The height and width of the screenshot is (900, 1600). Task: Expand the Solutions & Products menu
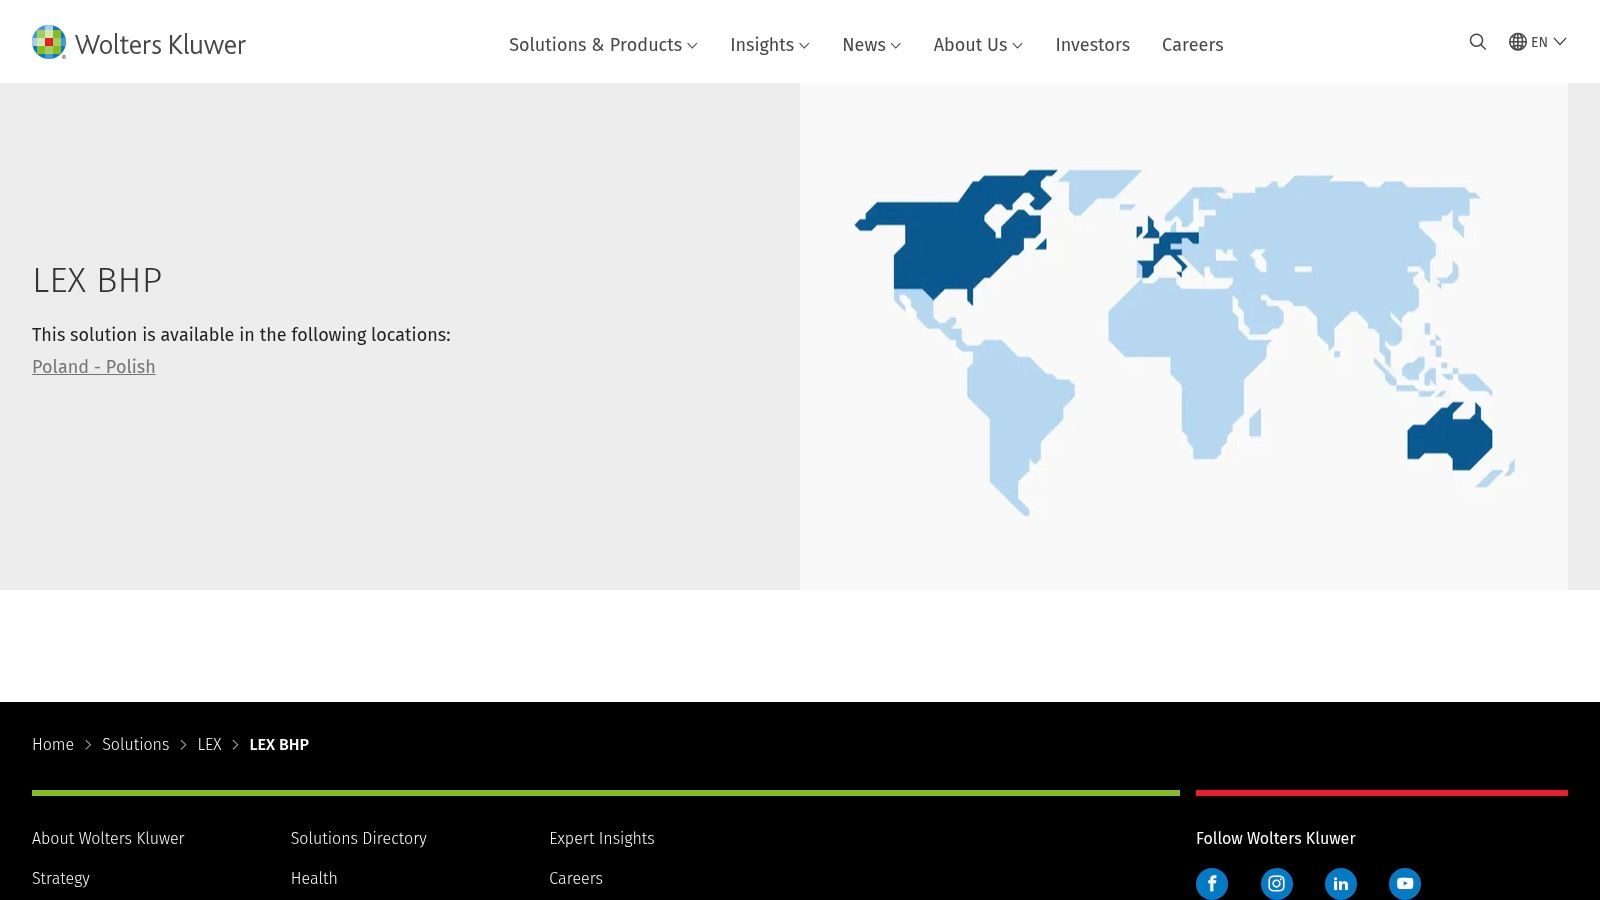603,45
